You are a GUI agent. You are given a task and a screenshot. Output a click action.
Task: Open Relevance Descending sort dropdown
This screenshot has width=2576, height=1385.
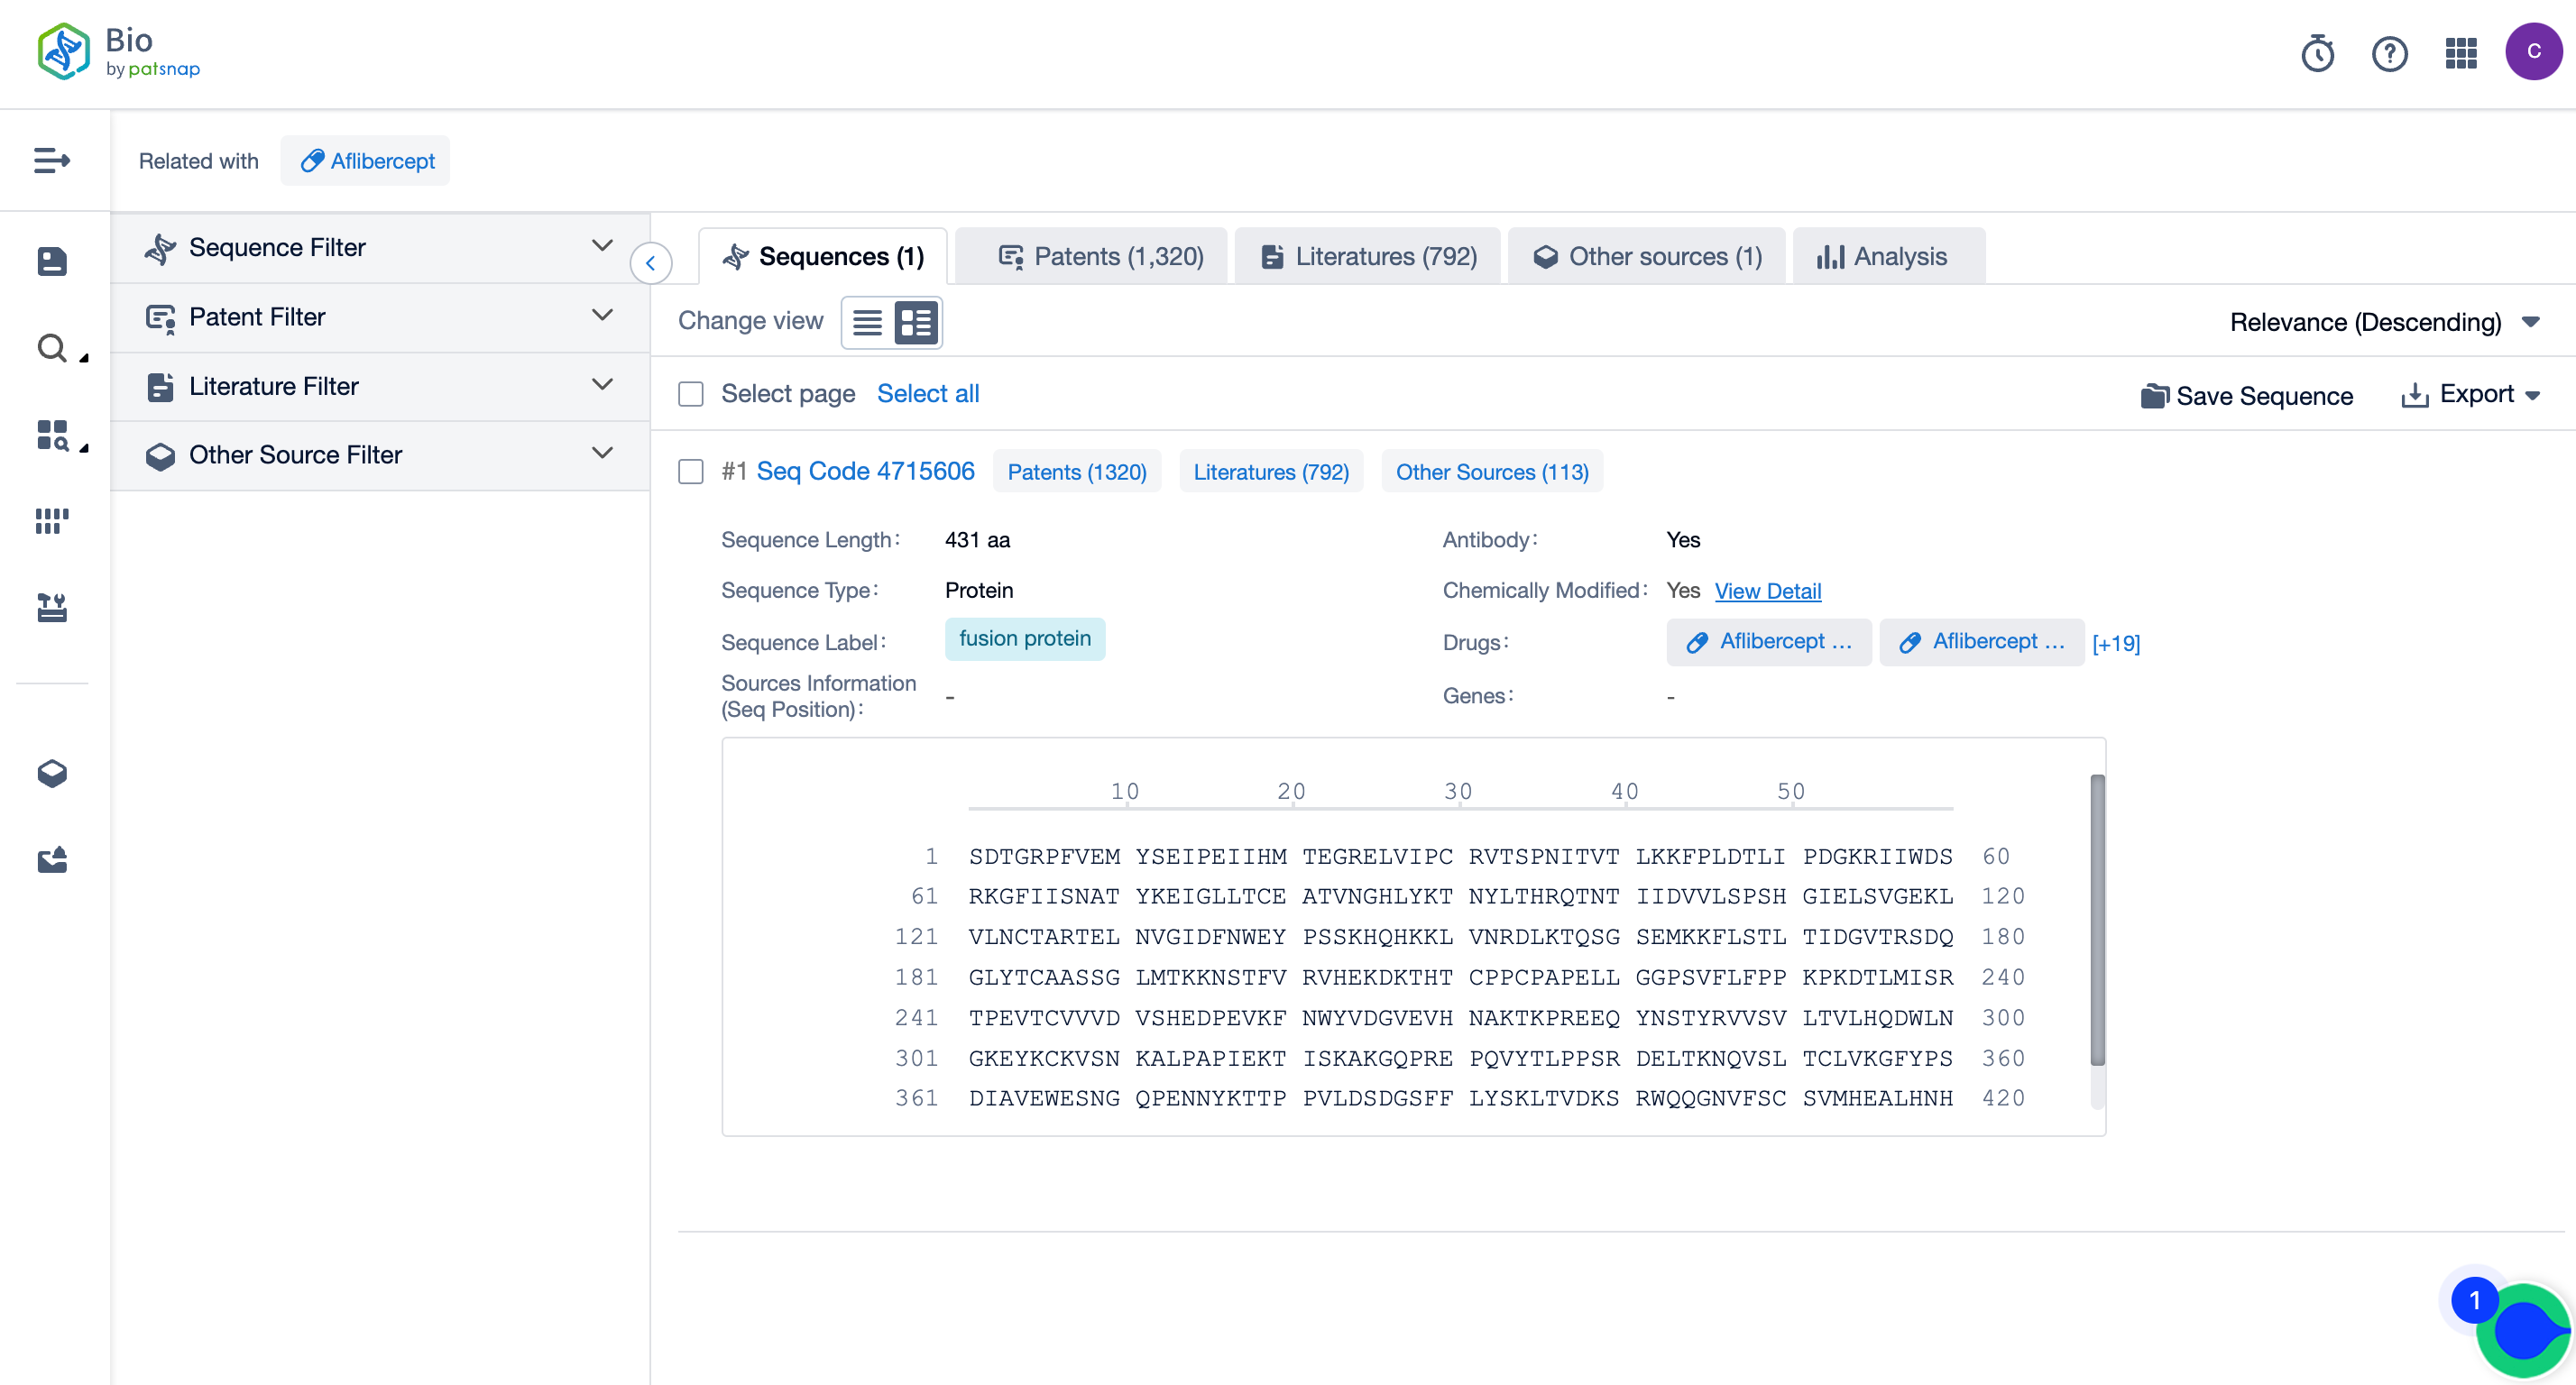click(x=2387, y=323)
